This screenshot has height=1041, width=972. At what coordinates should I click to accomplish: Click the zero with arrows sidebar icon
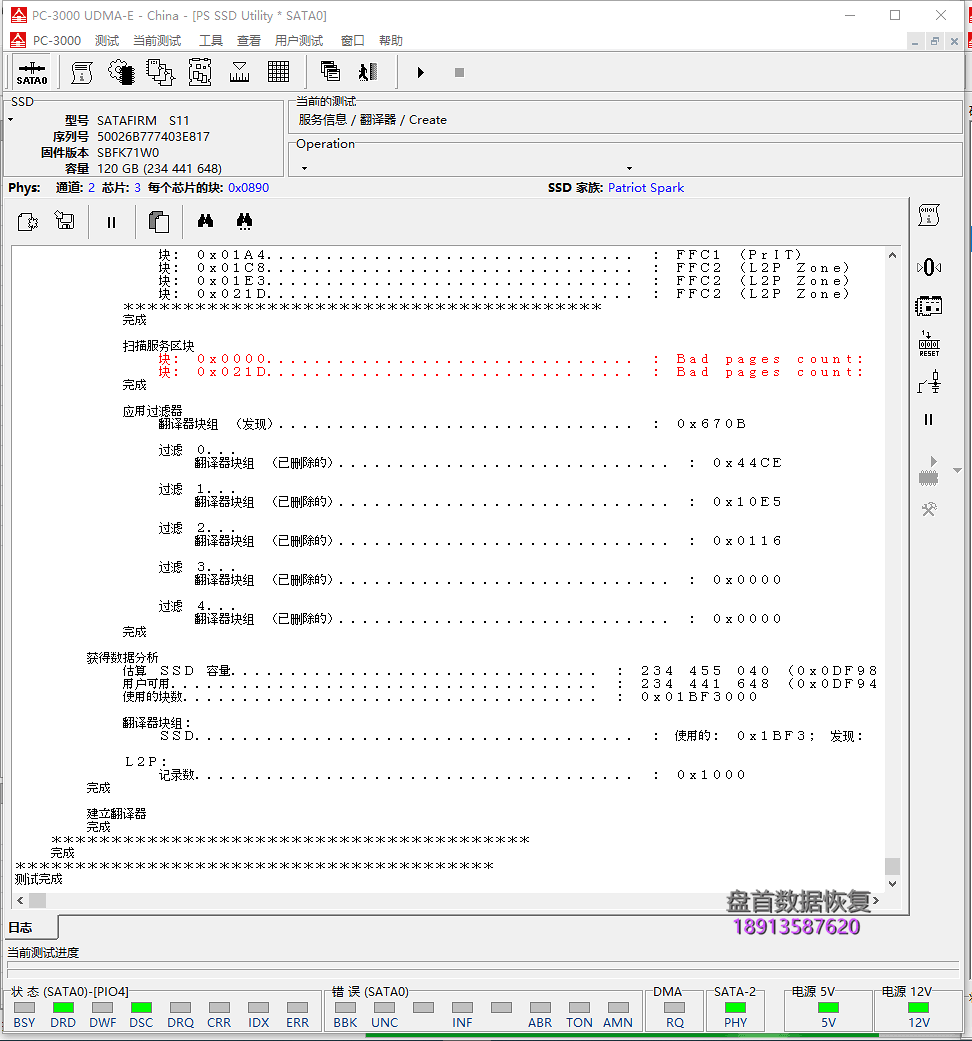[x=929, y=268]
